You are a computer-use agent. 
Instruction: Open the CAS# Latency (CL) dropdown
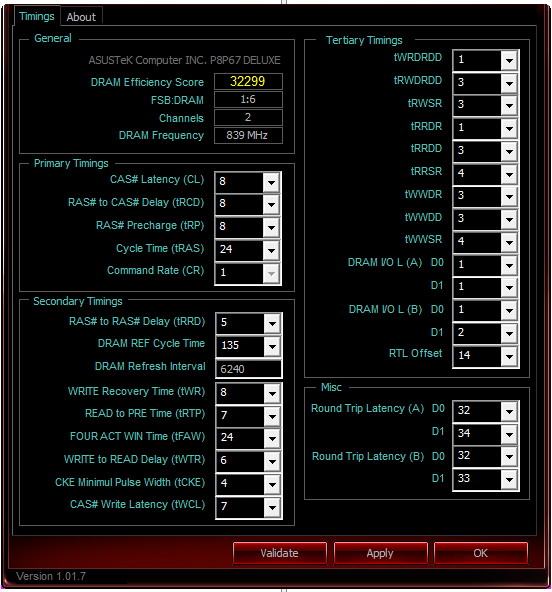[271, 183]
